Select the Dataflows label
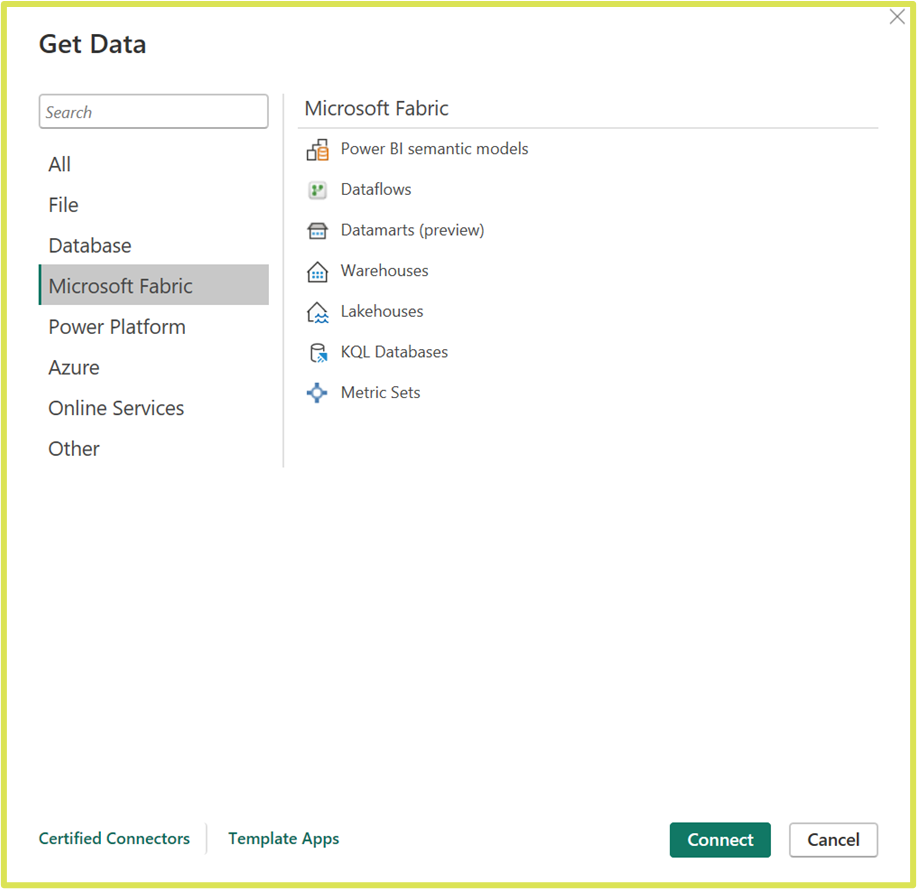This screenshot has width=917, height=889. tap(376, 189)
